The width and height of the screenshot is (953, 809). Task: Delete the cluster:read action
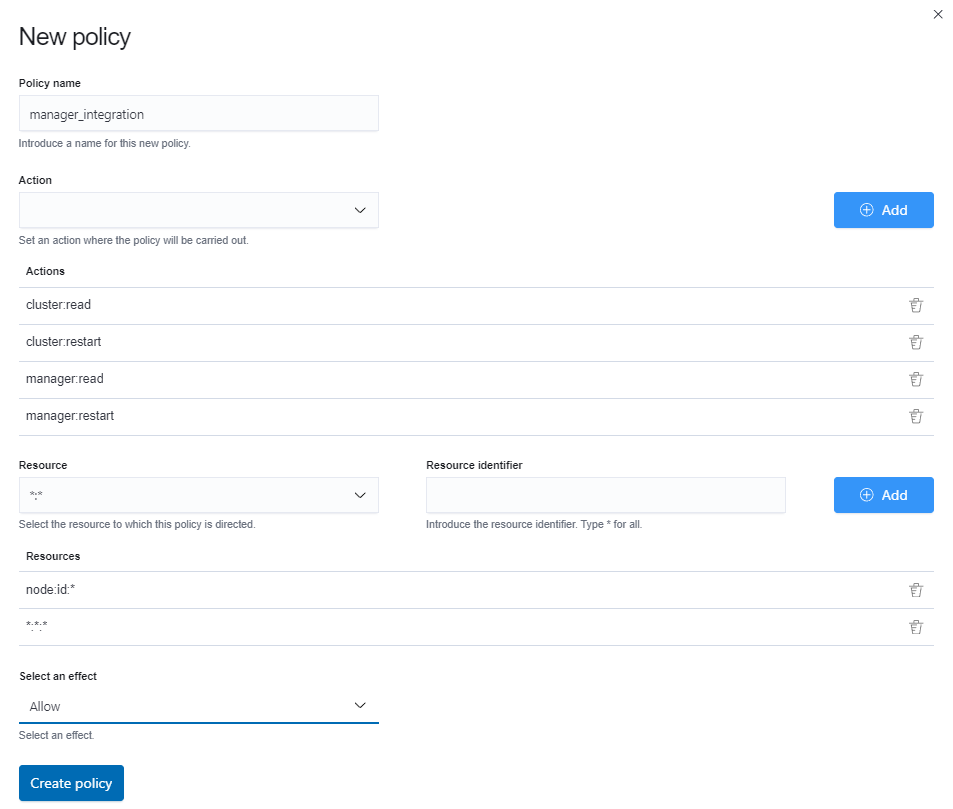tap(915, 305)
